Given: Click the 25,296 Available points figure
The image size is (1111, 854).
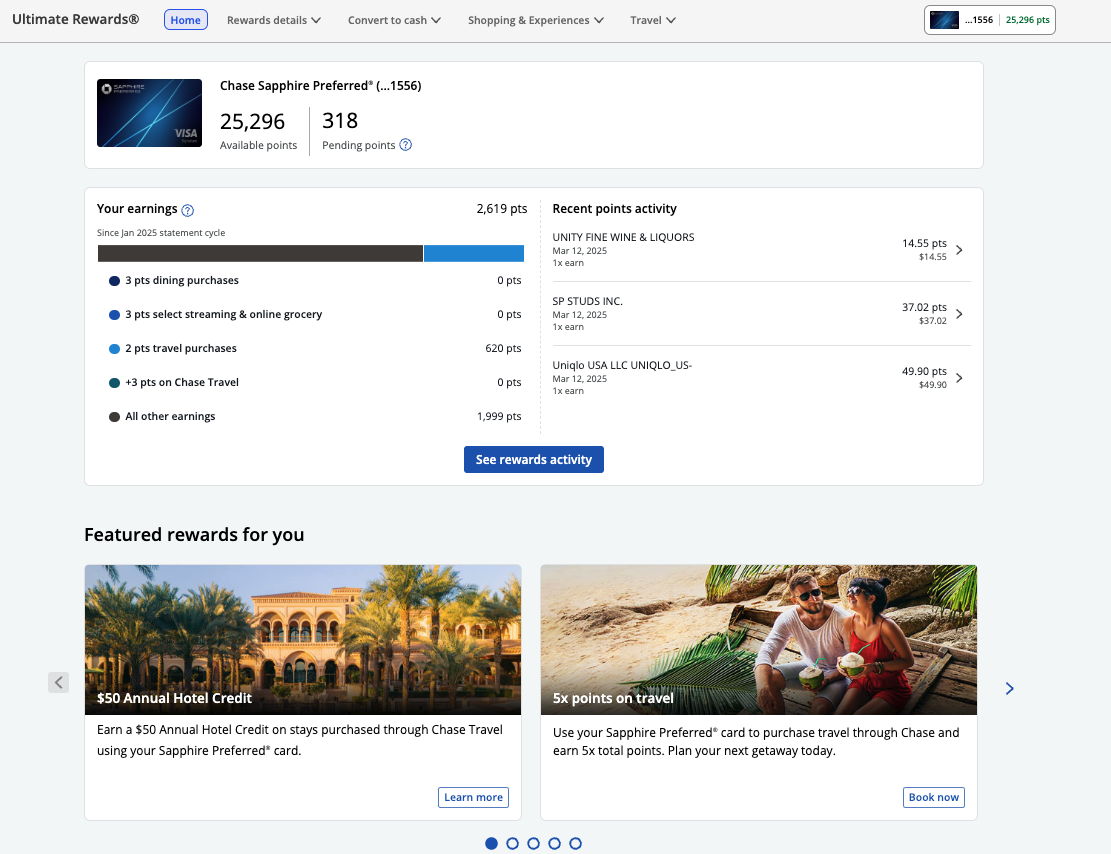Looking at the screenshot, I should pyautogui.click(x=252, y=122).
